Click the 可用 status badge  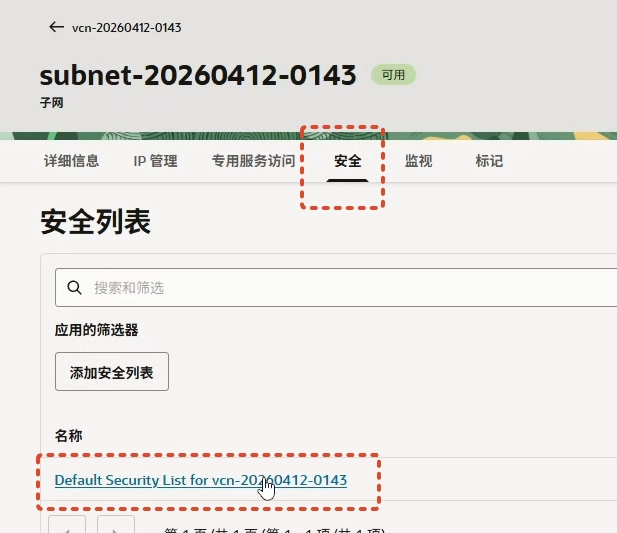pos(393,75)
